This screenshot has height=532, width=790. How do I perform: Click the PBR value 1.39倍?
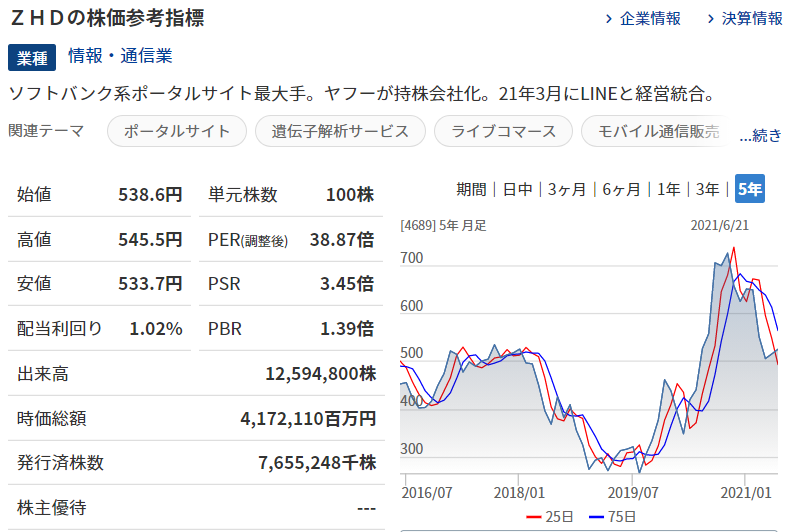[347, 328]
